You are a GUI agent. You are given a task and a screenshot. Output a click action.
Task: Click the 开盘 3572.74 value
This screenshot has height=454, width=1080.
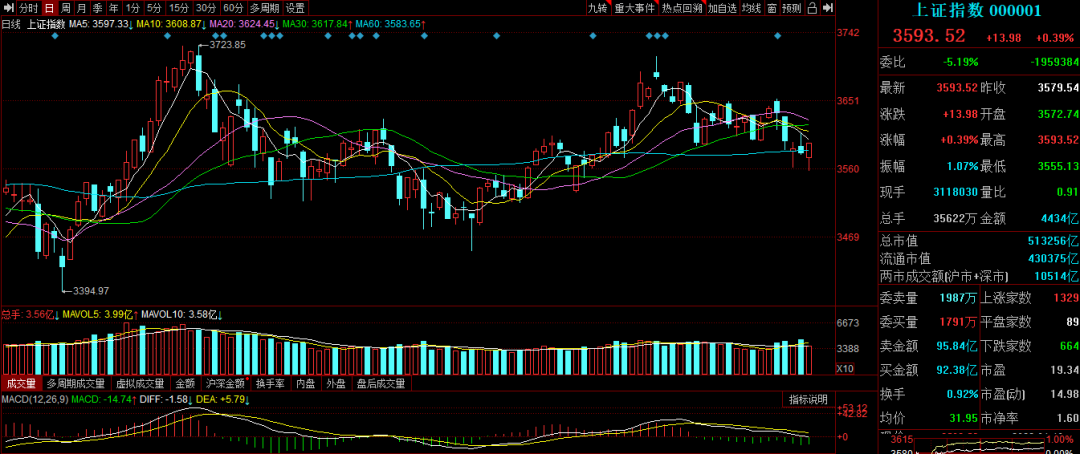click(1059, 114)
